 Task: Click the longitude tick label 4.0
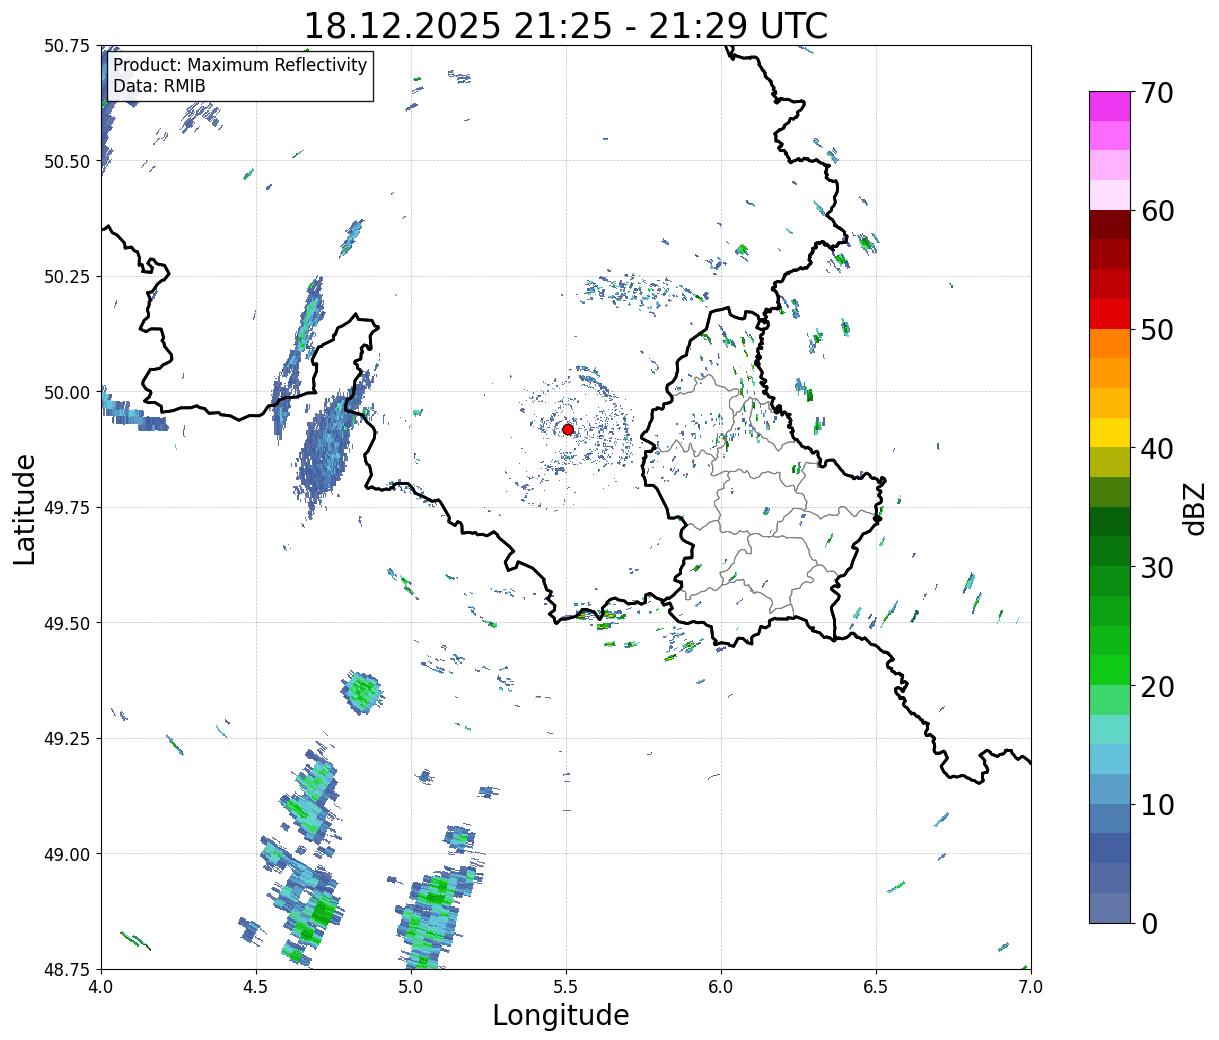coord(101,986)
